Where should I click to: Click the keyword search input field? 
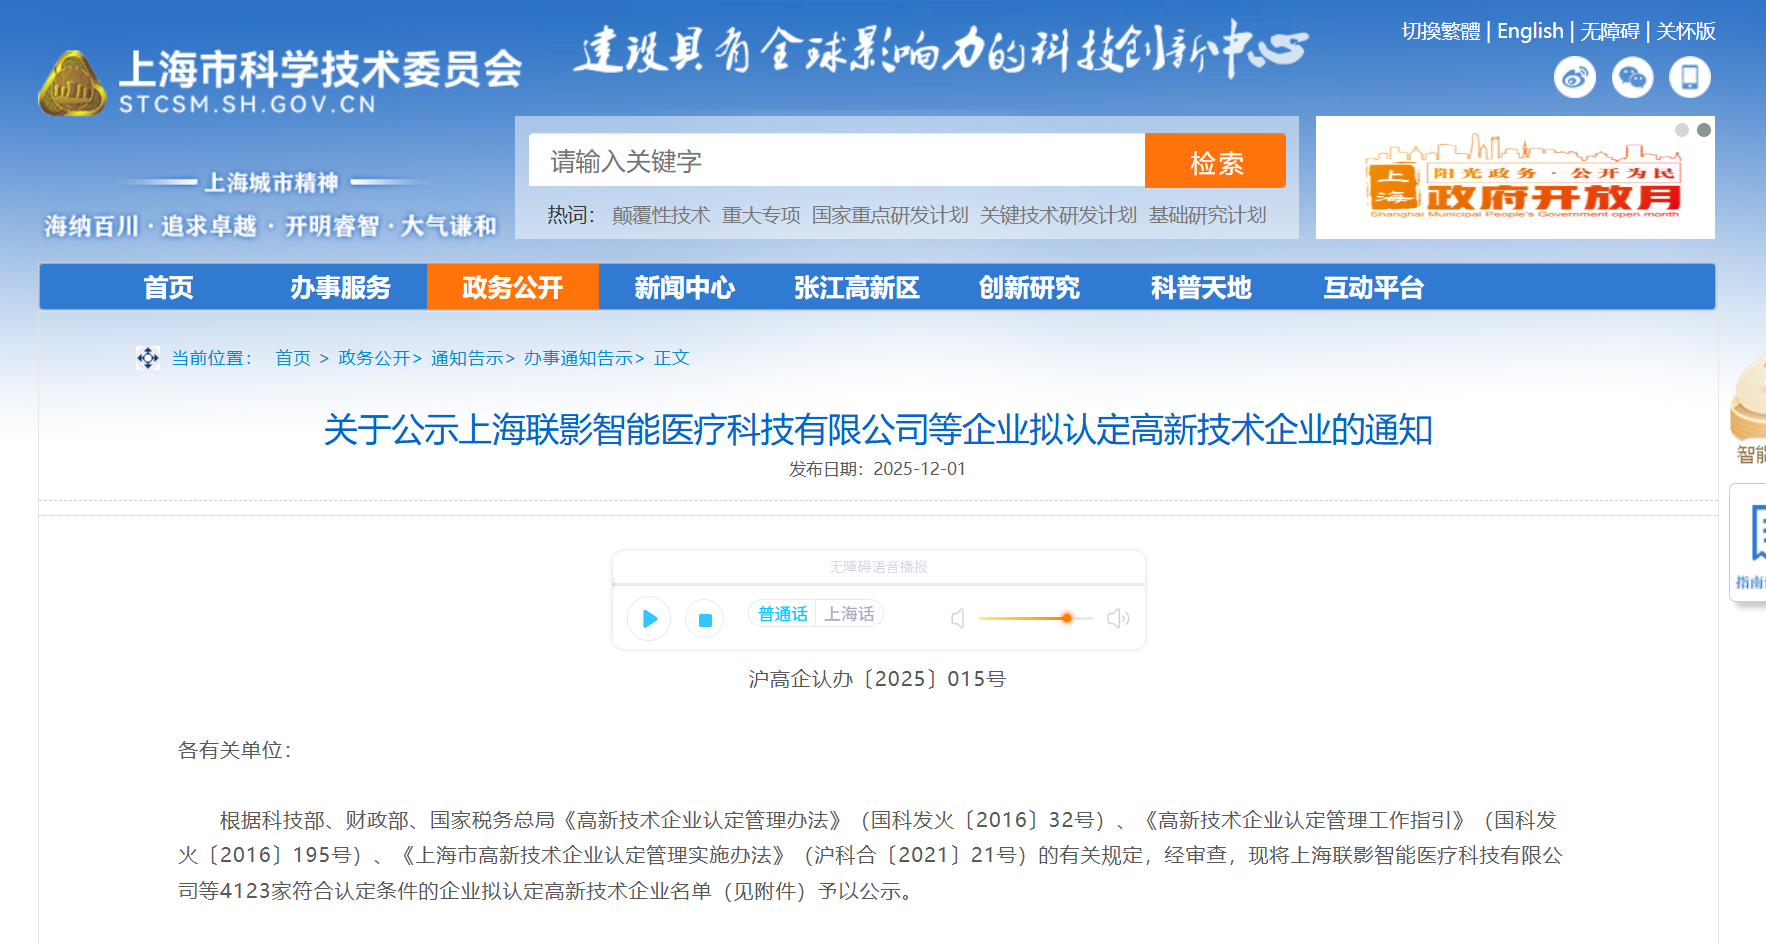[836, 161]
